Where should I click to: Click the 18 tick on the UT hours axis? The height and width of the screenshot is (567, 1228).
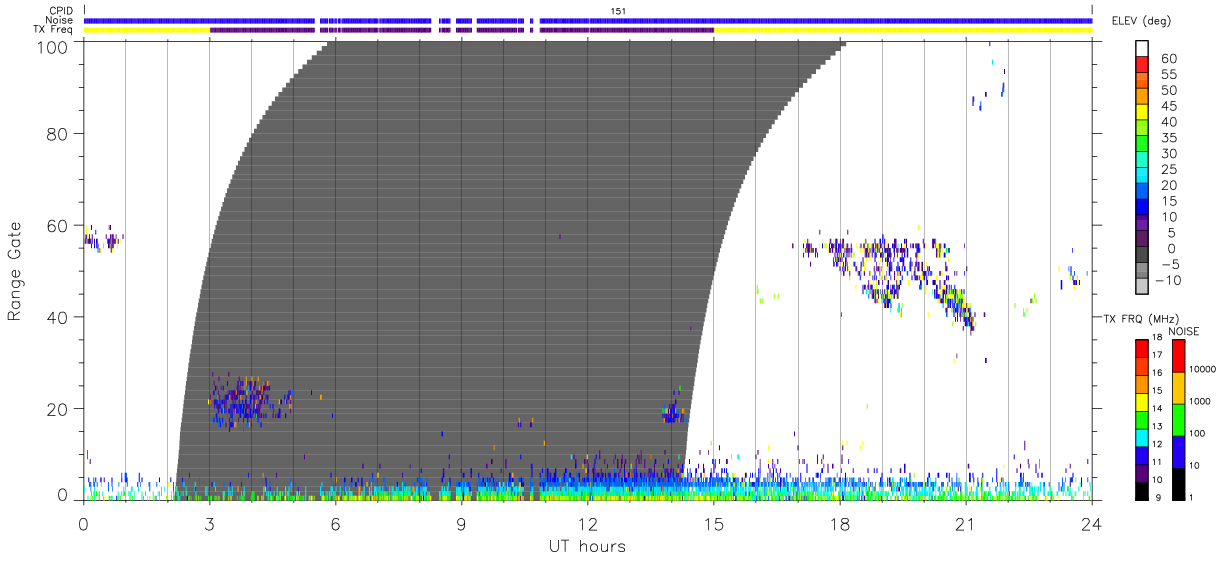point(839,523)
